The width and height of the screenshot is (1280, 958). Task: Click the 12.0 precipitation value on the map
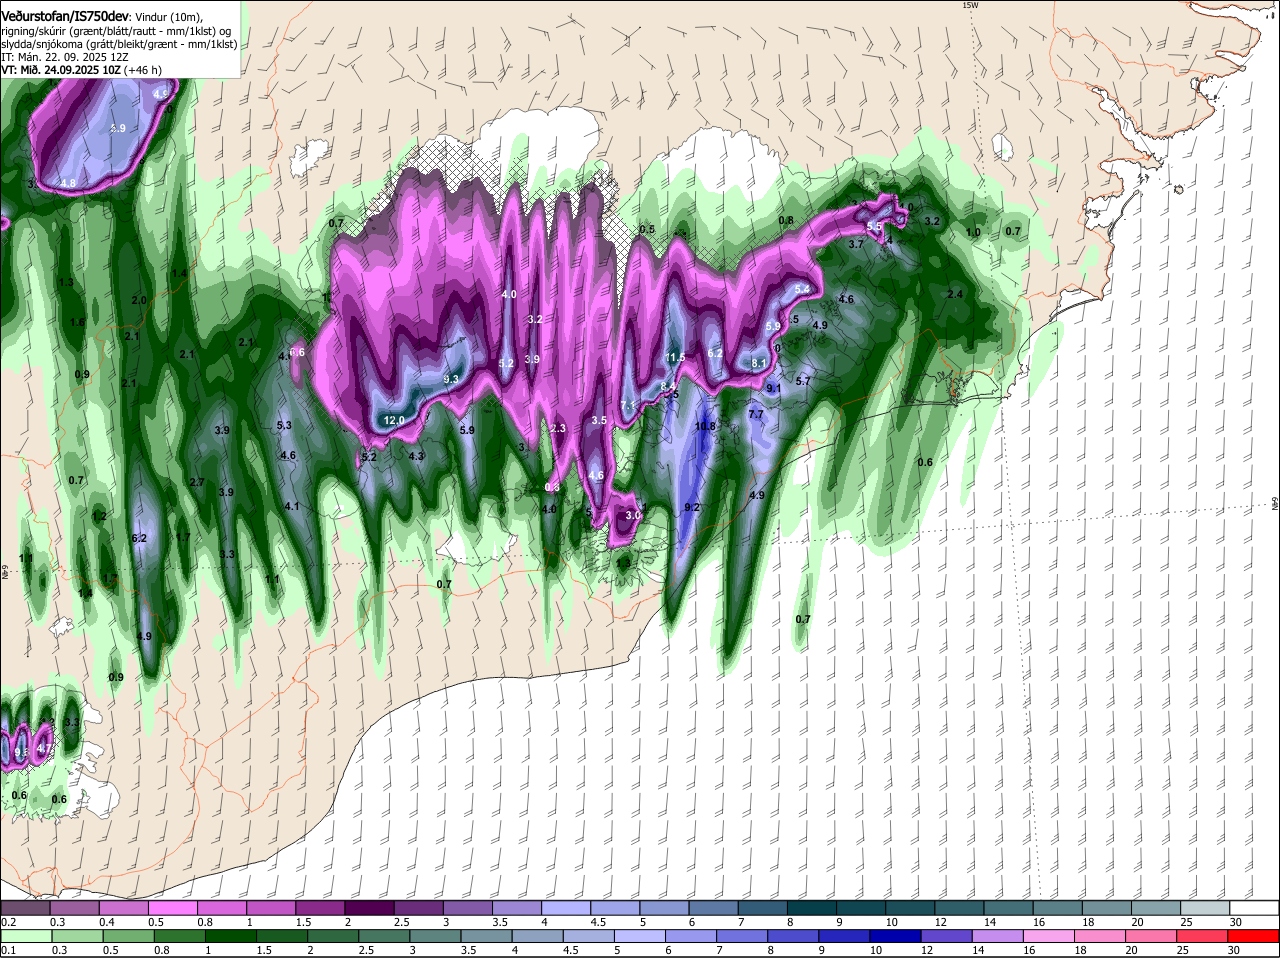click(x=394, y=420)
